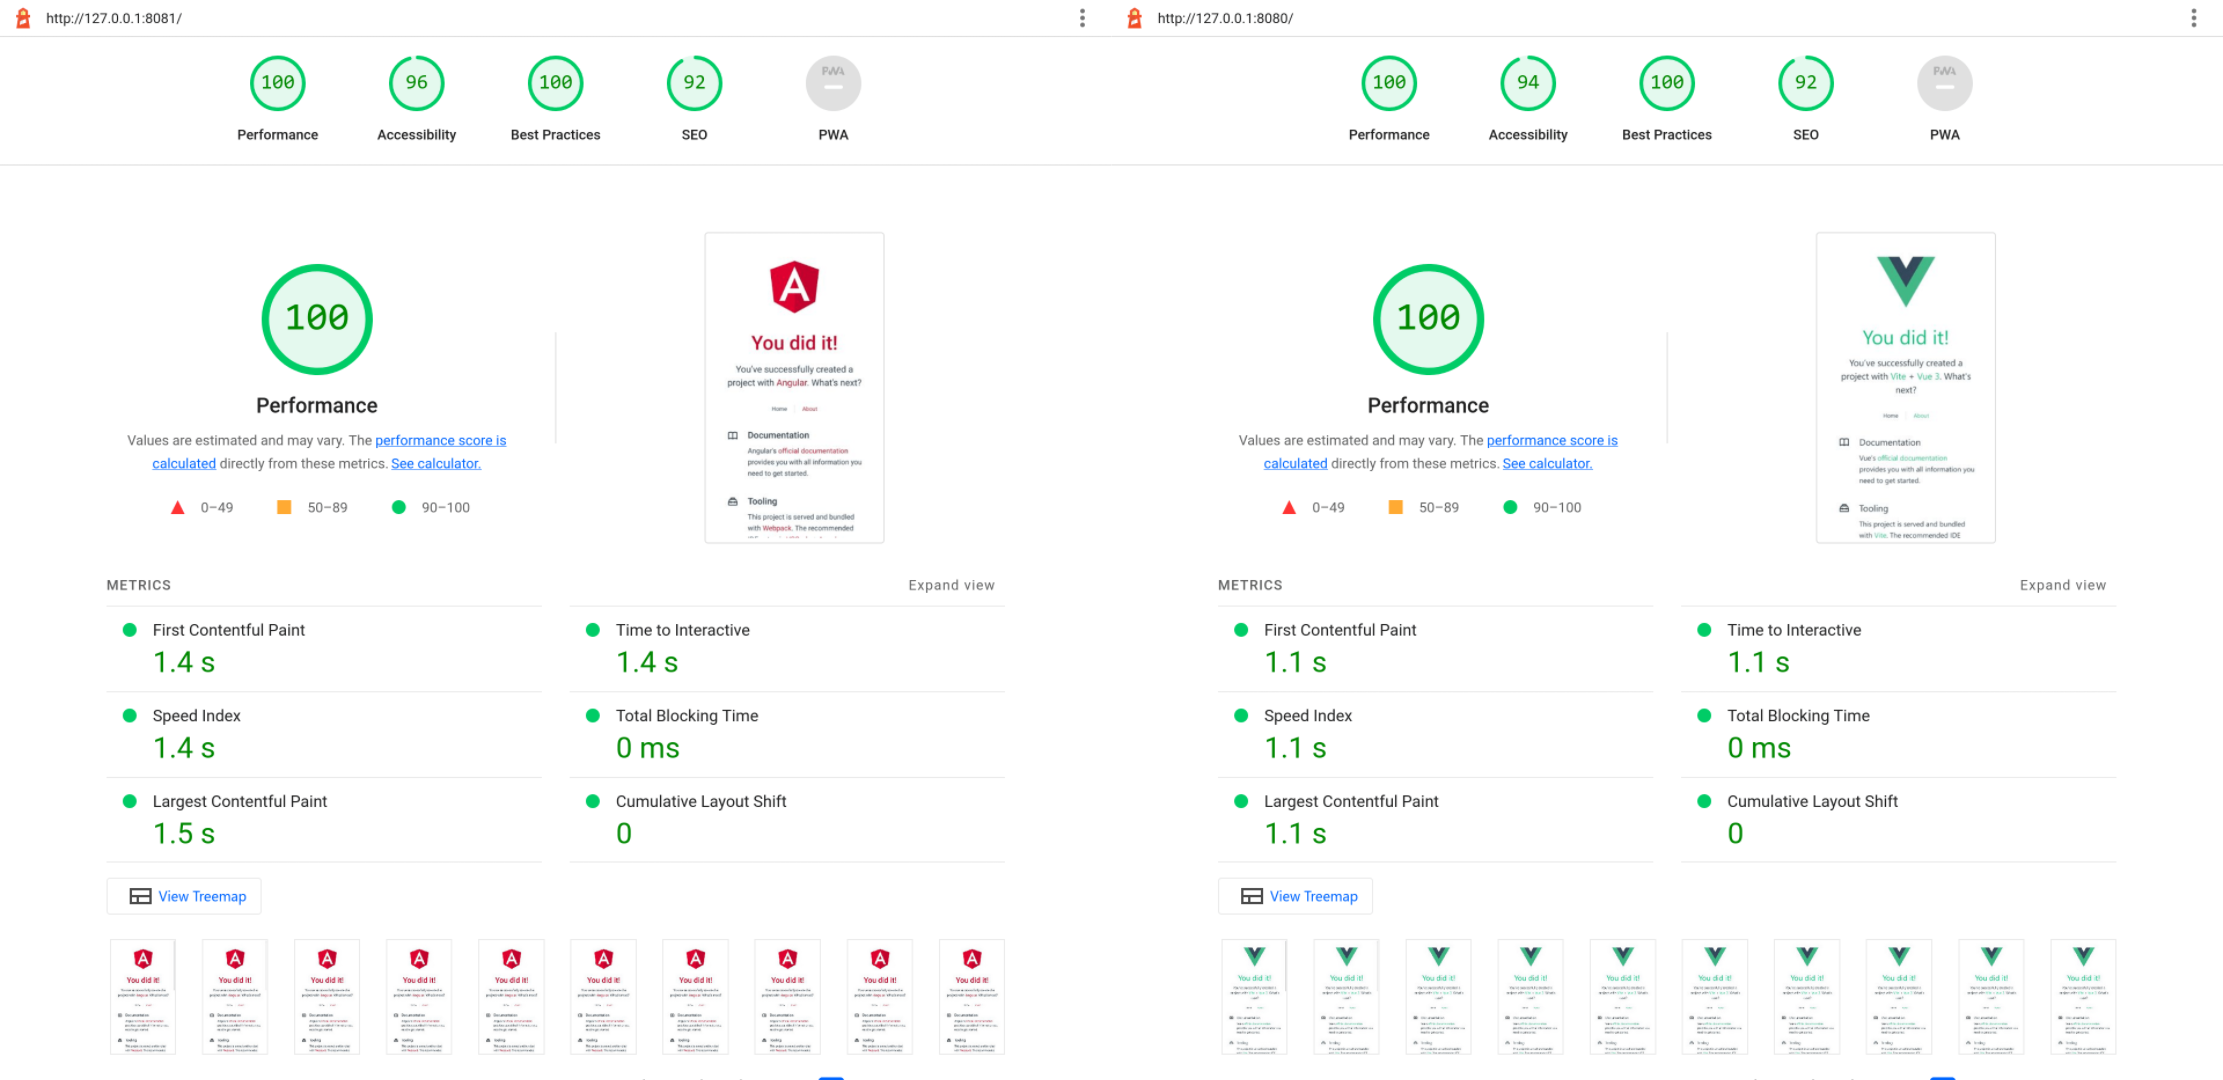2223x1080 pixels.
Task: Click red triangle 0–49 legend icon, Angular report
Action: point(178,507)
